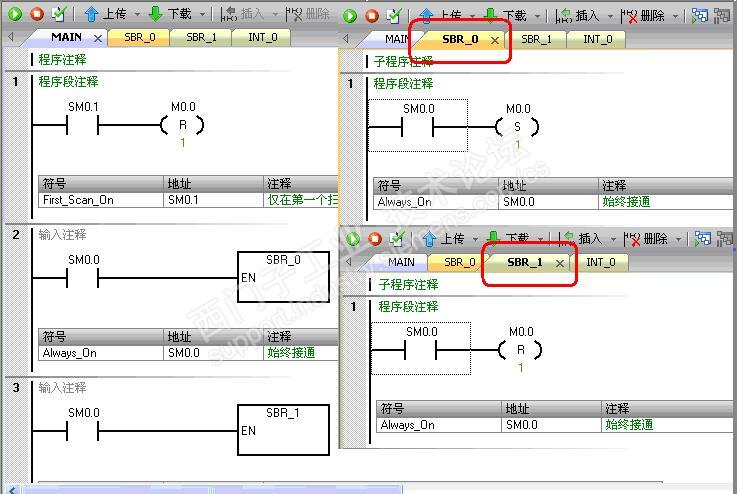Click the SM0.1 address cell in the symbol table
The height and width of the screenshot is (494, 737).
[213, 200]
